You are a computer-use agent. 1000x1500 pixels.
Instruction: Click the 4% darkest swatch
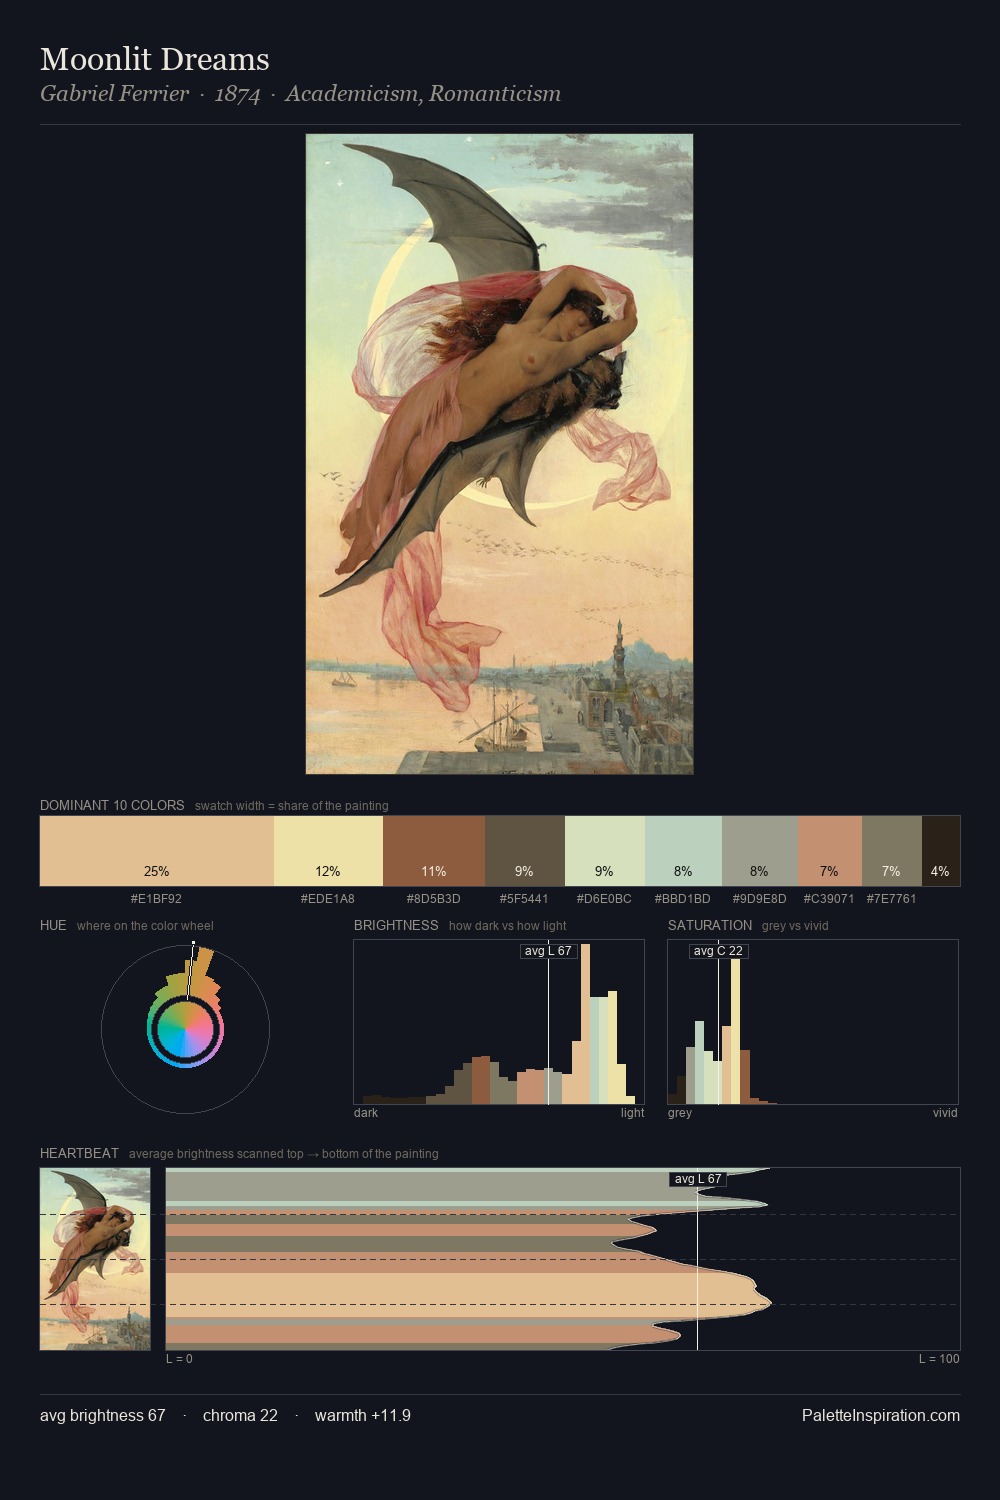point(941,851)
